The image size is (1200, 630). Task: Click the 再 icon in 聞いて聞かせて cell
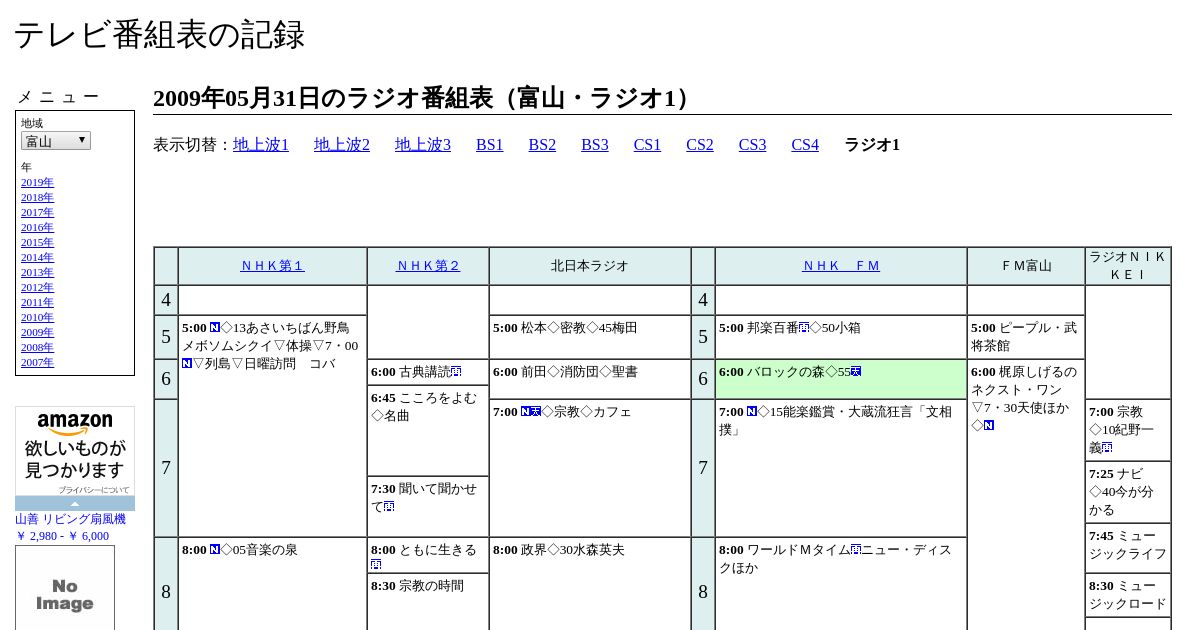coord(389,507)
